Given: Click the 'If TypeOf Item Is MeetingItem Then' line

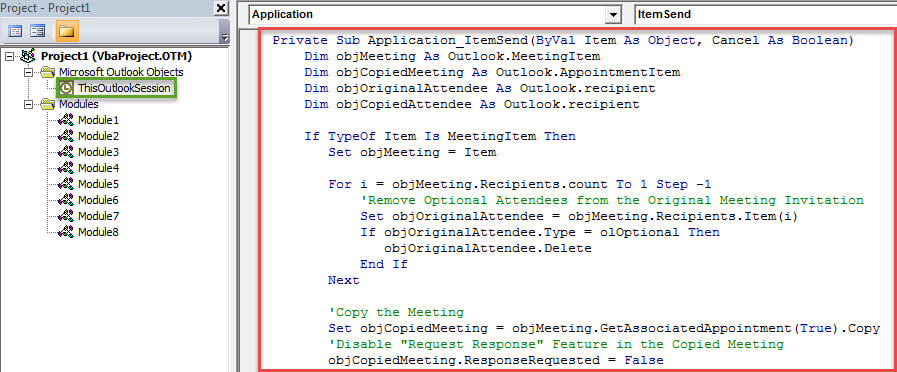Looking at the screenshot, I should pyautogui.click(x=440, y=137).
